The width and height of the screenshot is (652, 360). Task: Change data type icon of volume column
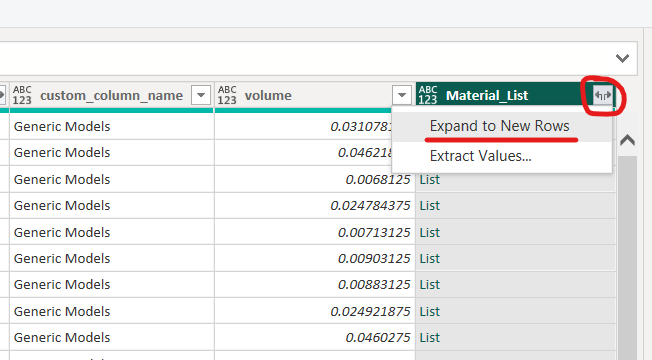[x=227, y=95]
